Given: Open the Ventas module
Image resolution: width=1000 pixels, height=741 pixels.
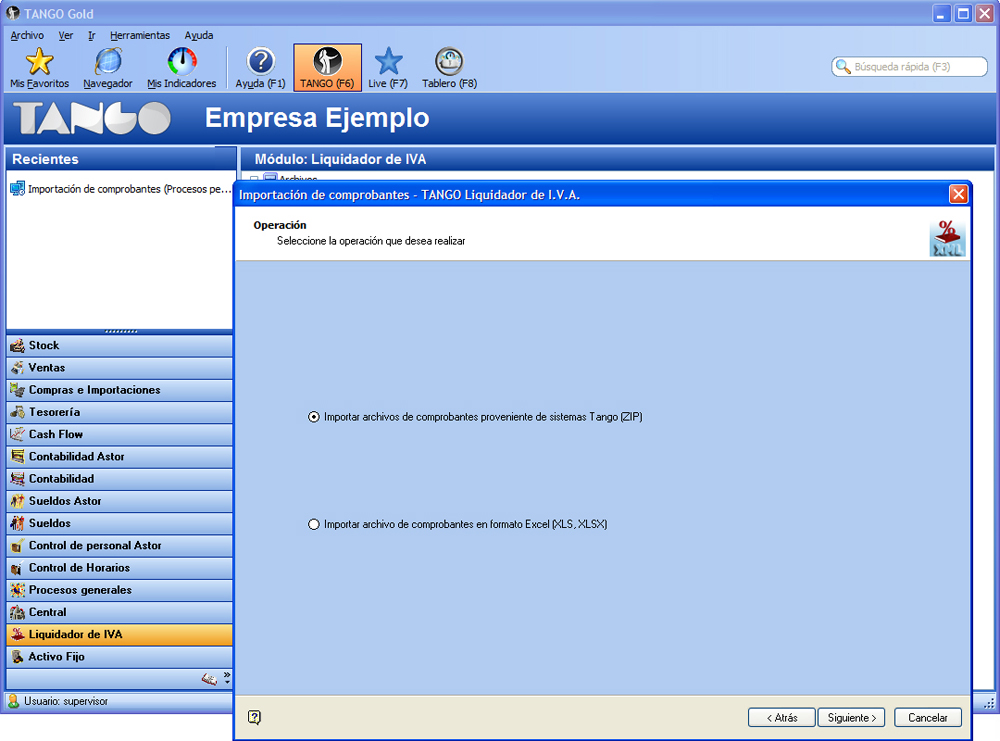Looking at the screenshot, I should click(119, 368).
